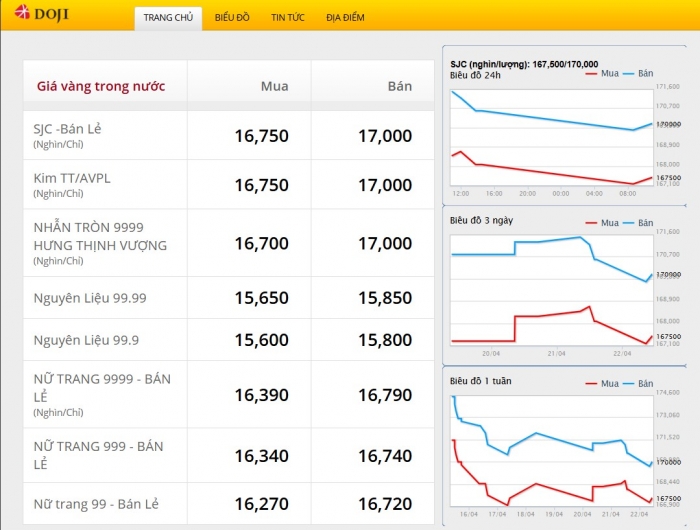Screen dimensions: 700x530
Task: Open the TRANG CHỦ tab
Action: coord(168,19)
